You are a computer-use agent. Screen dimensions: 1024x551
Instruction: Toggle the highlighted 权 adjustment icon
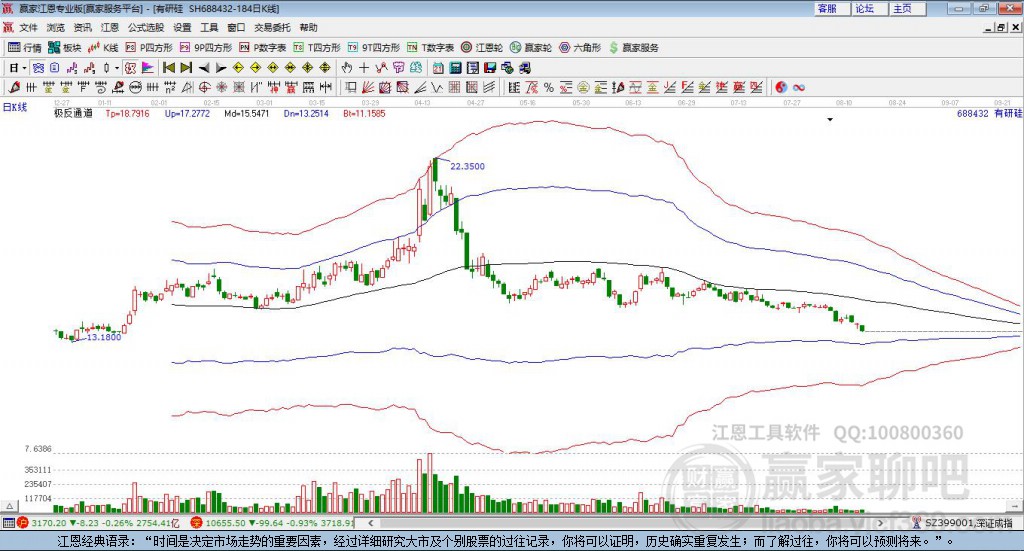click(131, 68)
